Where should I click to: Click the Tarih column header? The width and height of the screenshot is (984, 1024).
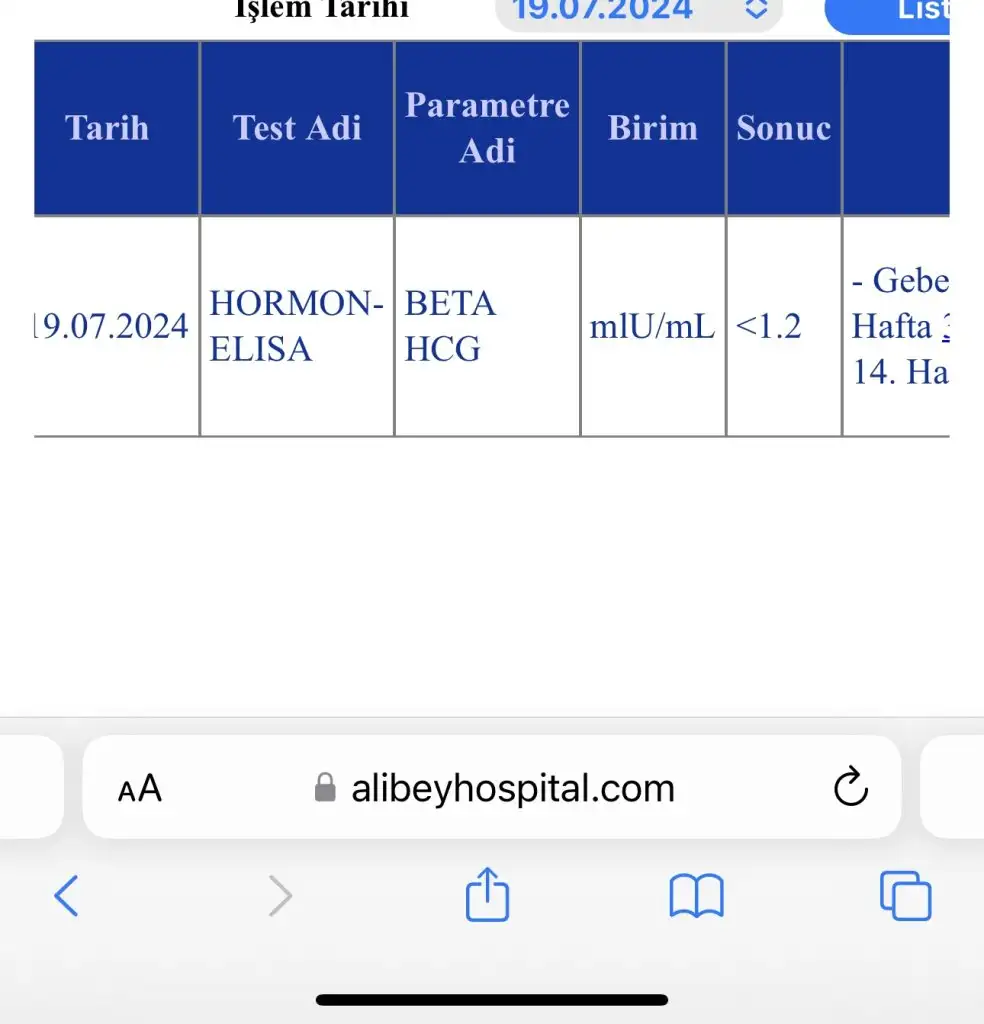coord(107,128)
